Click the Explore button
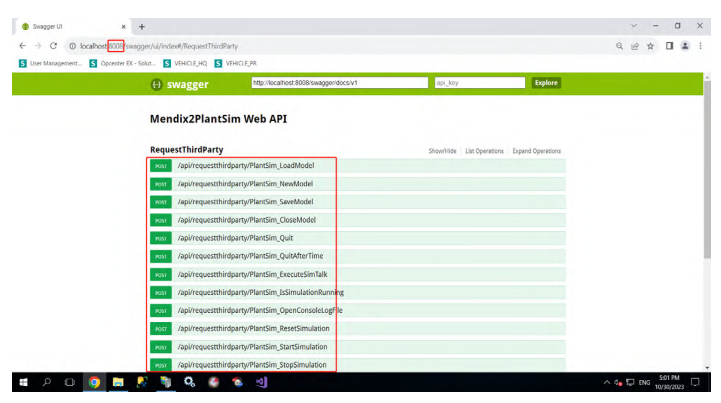Image resolution: width=721 pixels, height=403 pixels. pos(546,83)
